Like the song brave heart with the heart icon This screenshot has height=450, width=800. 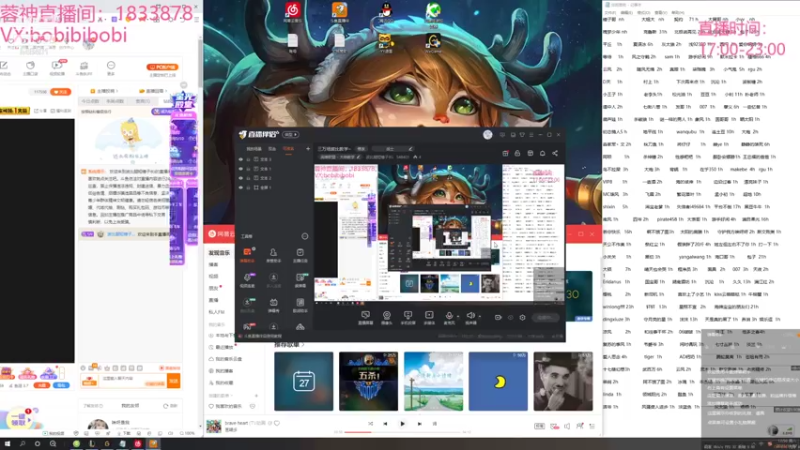(x=277, y=423)
